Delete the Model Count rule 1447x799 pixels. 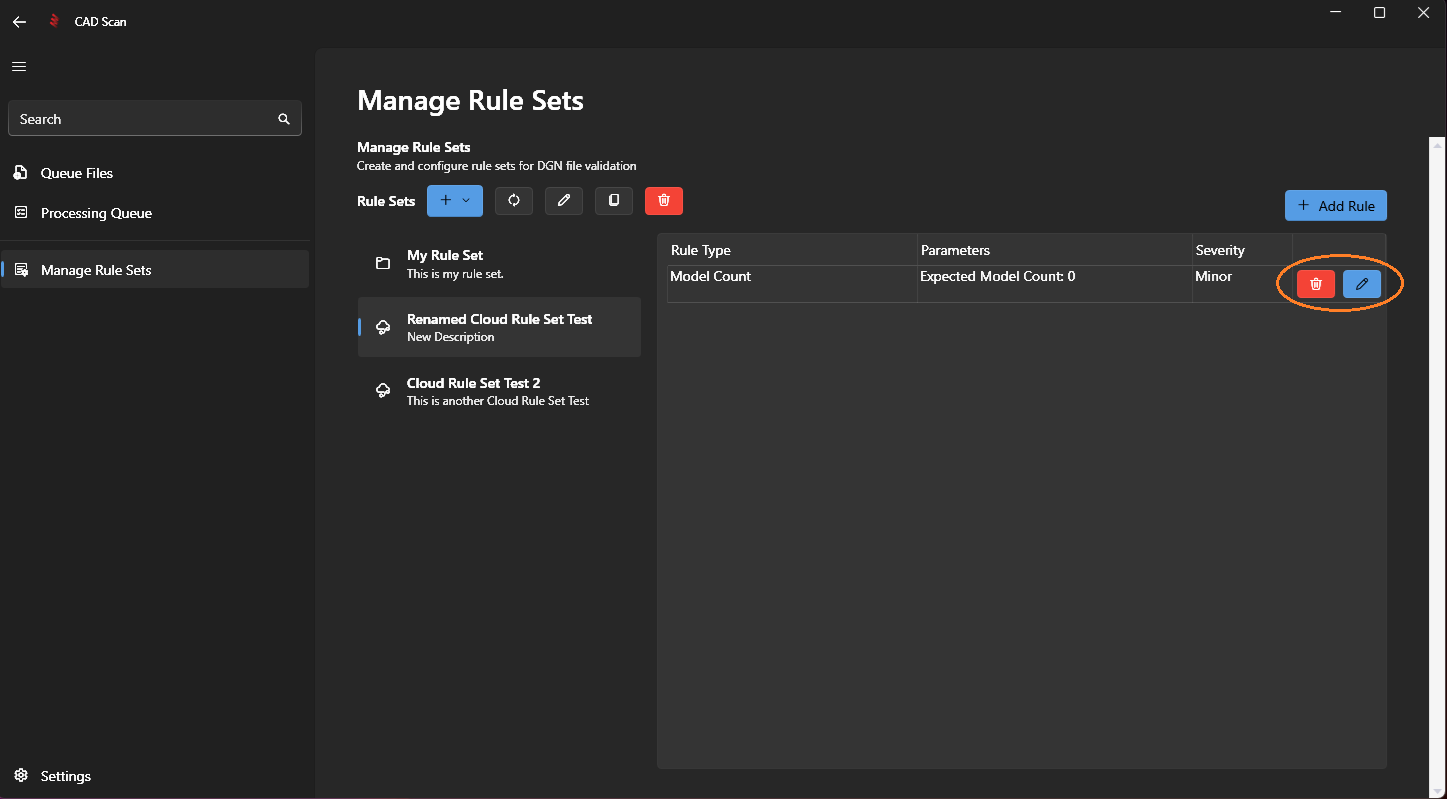tap(1315, 285)
